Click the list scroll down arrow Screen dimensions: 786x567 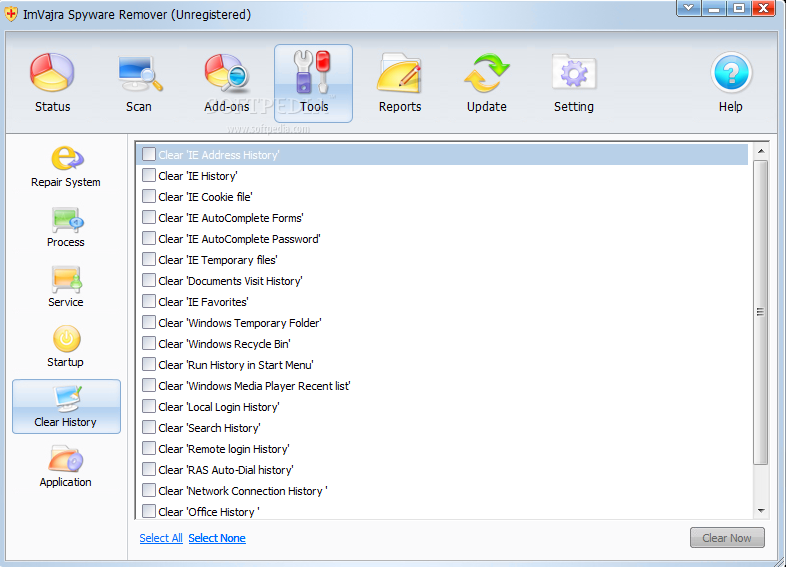tap(761, 511)
